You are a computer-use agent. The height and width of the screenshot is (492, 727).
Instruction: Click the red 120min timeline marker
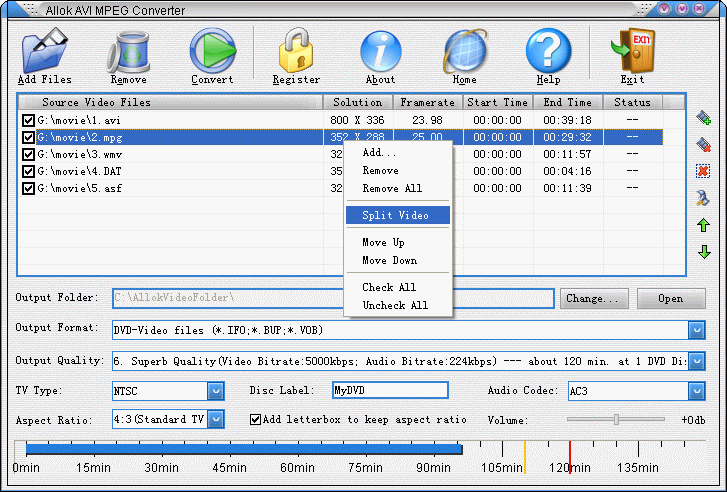pyautogui.click(x=570, y=457)
